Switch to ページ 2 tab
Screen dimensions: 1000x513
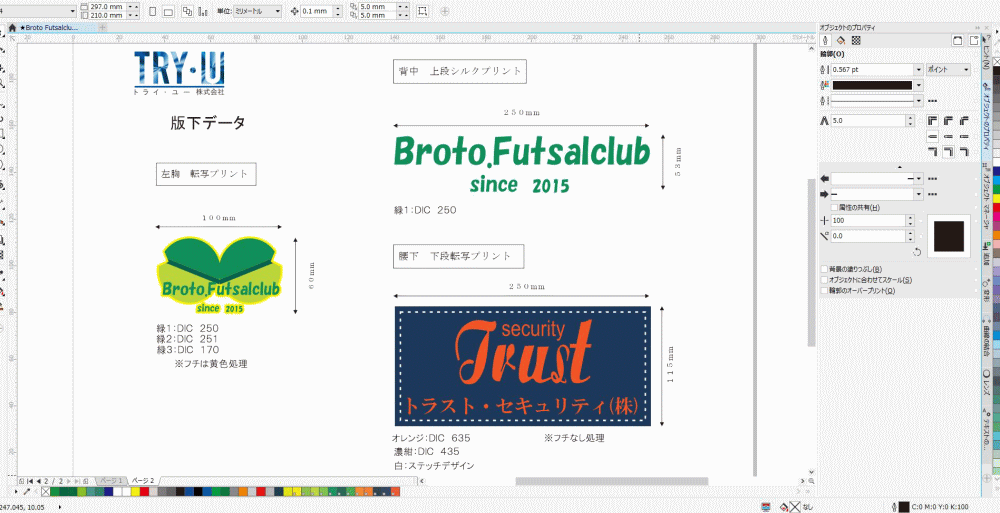[143, 480]
